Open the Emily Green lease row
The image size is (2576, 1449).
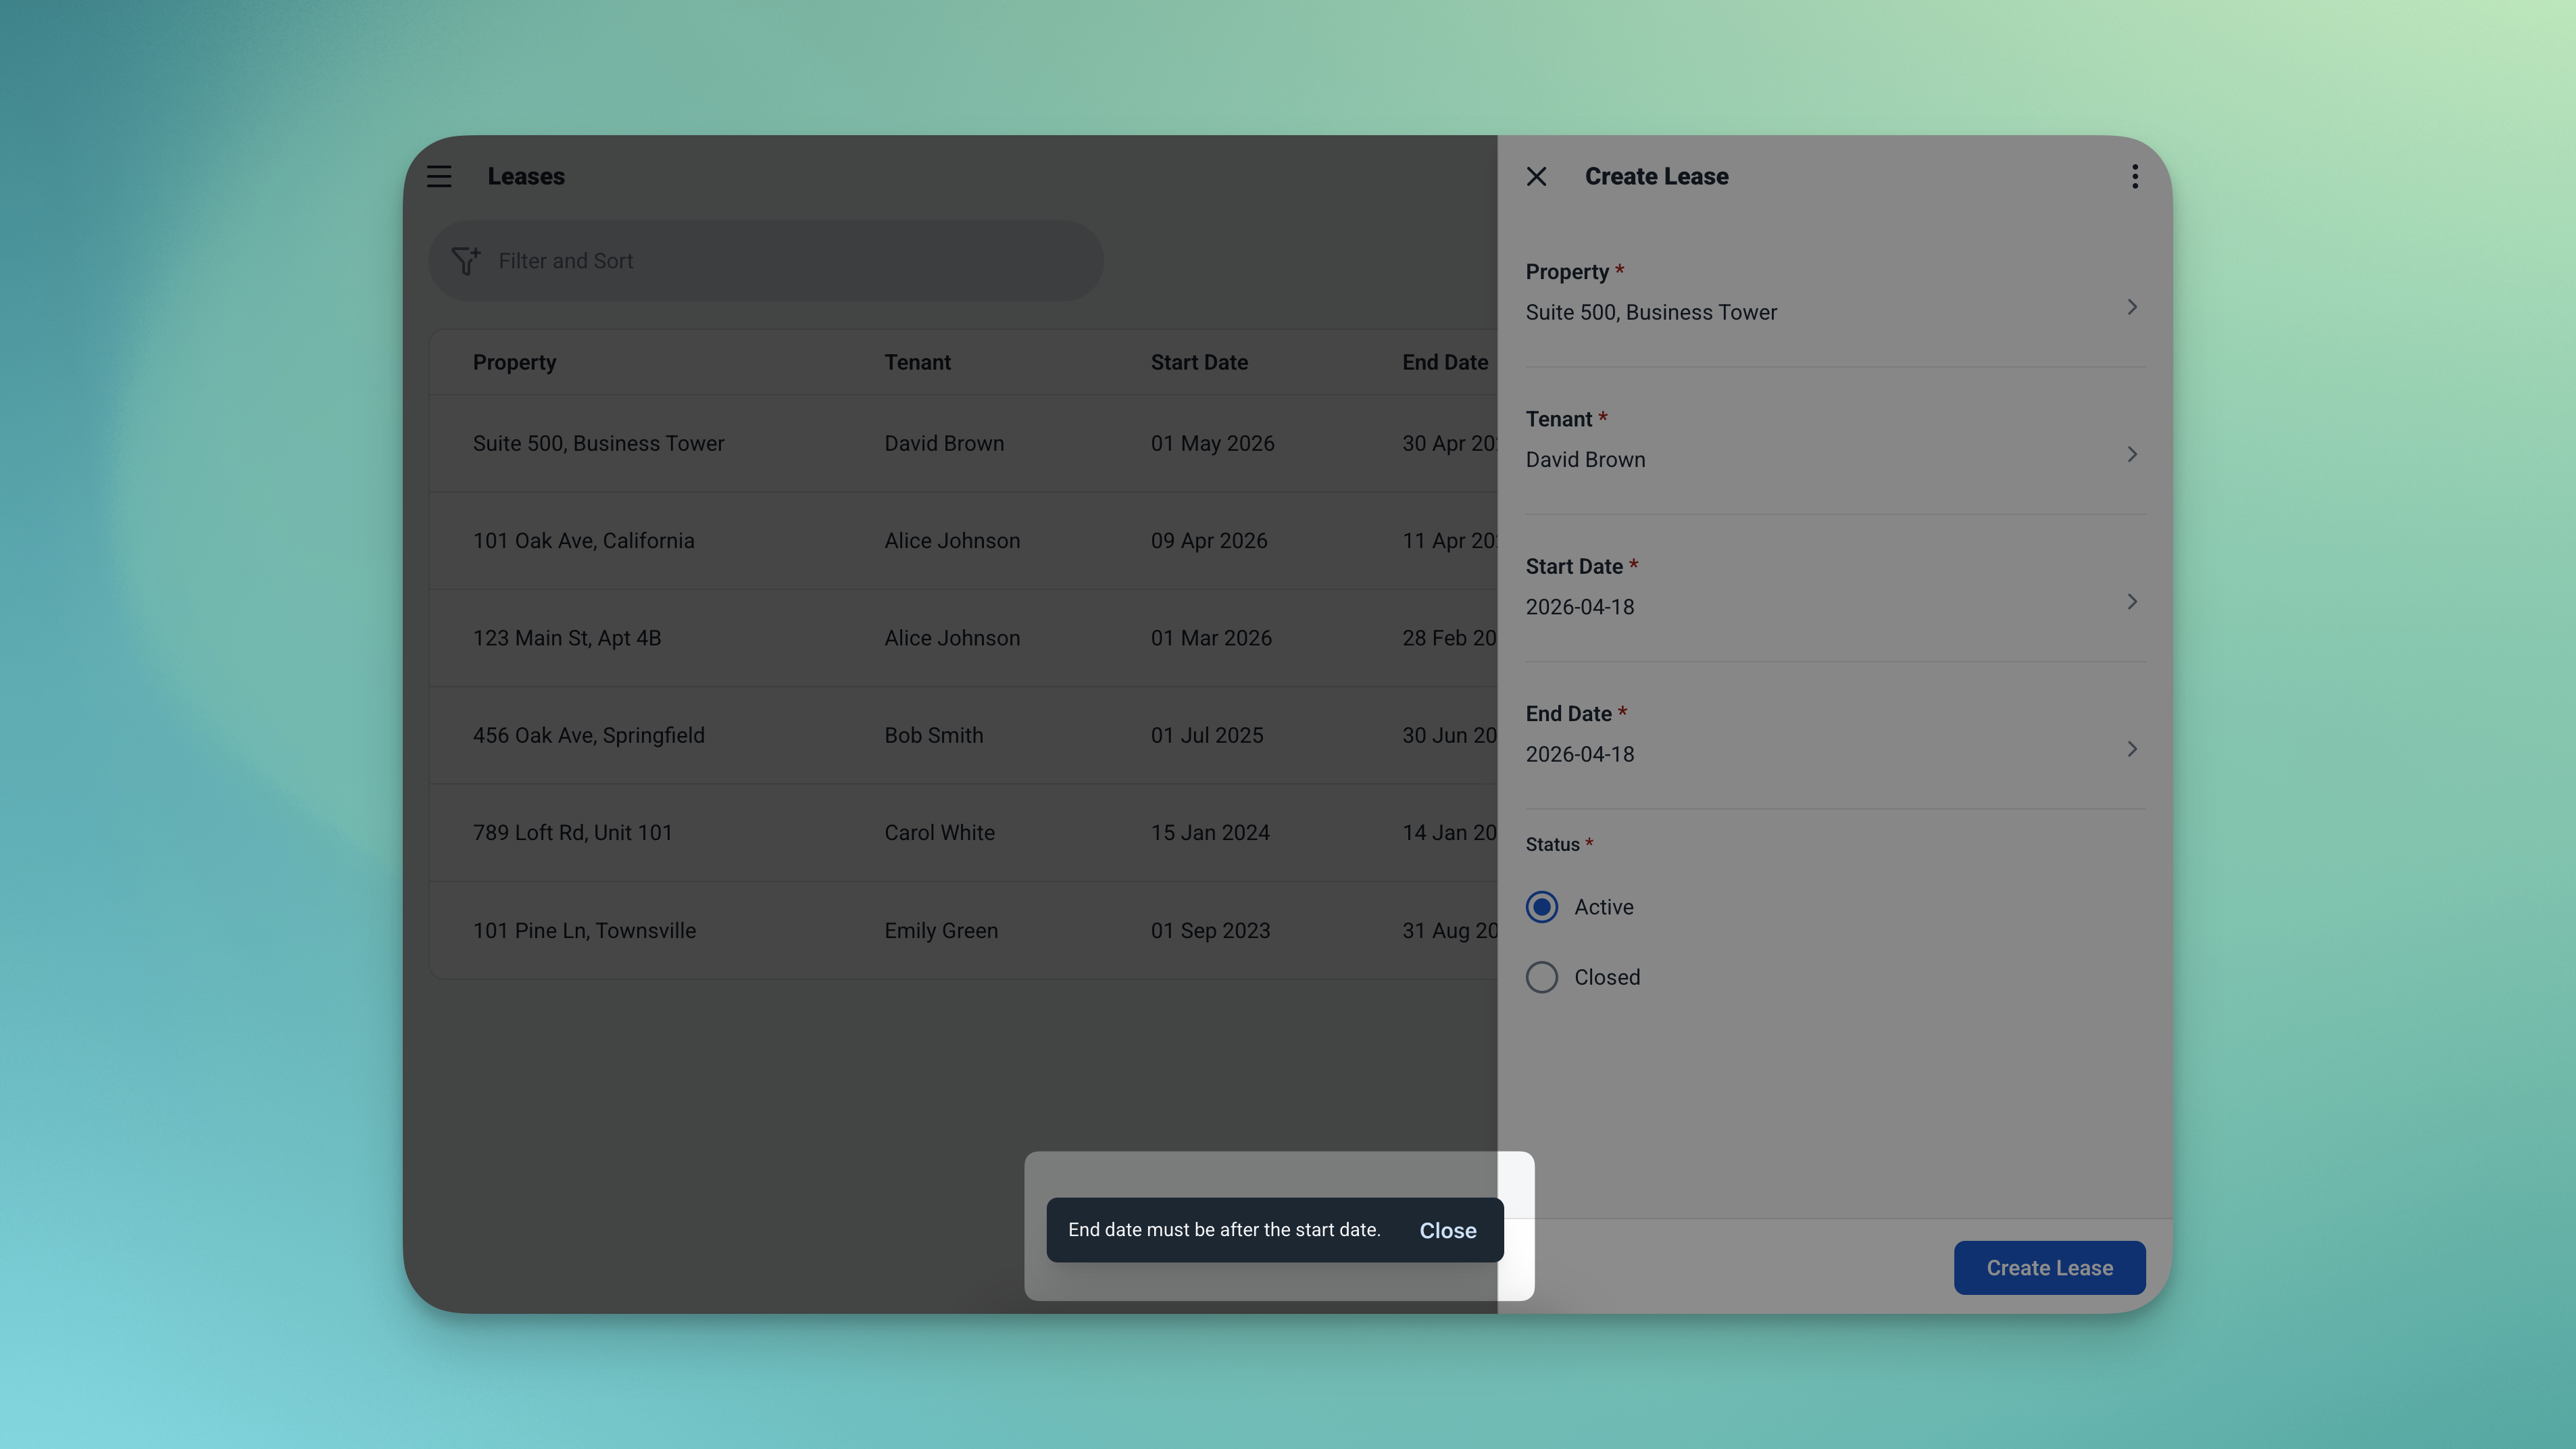coord(940,930)
